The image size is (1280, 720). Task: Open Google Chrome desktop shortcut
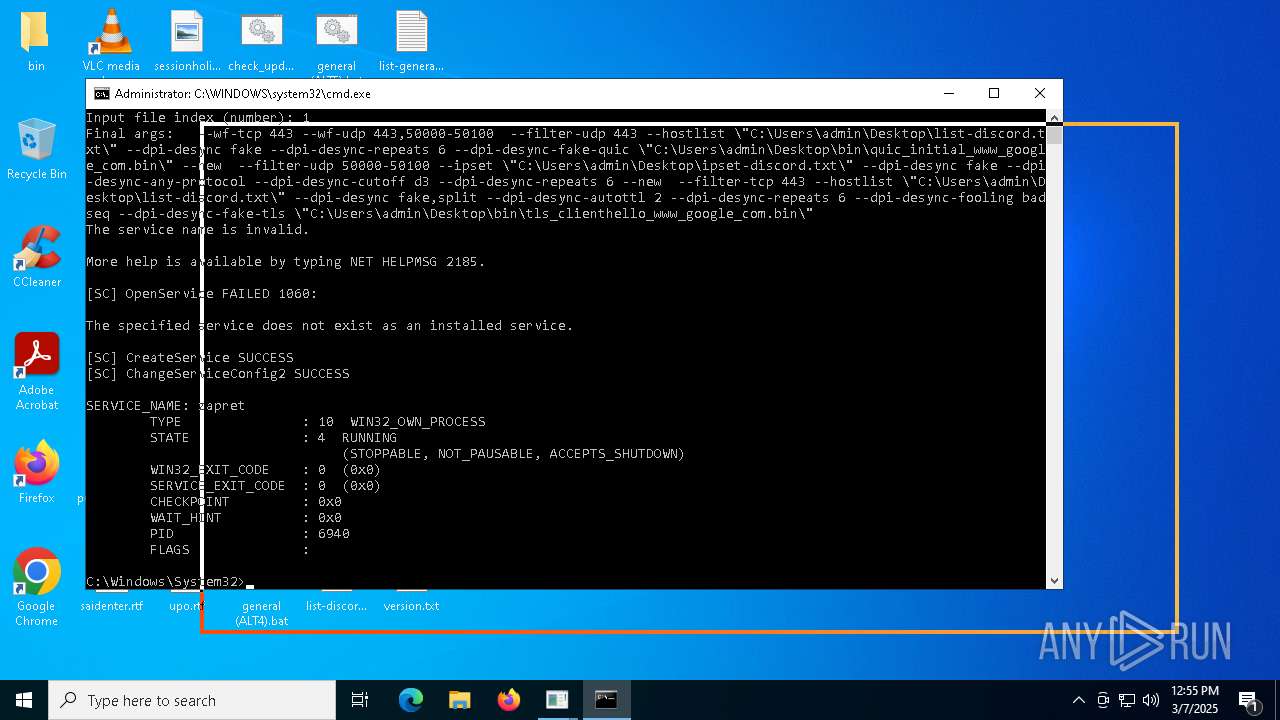click(x=37, y=587)
